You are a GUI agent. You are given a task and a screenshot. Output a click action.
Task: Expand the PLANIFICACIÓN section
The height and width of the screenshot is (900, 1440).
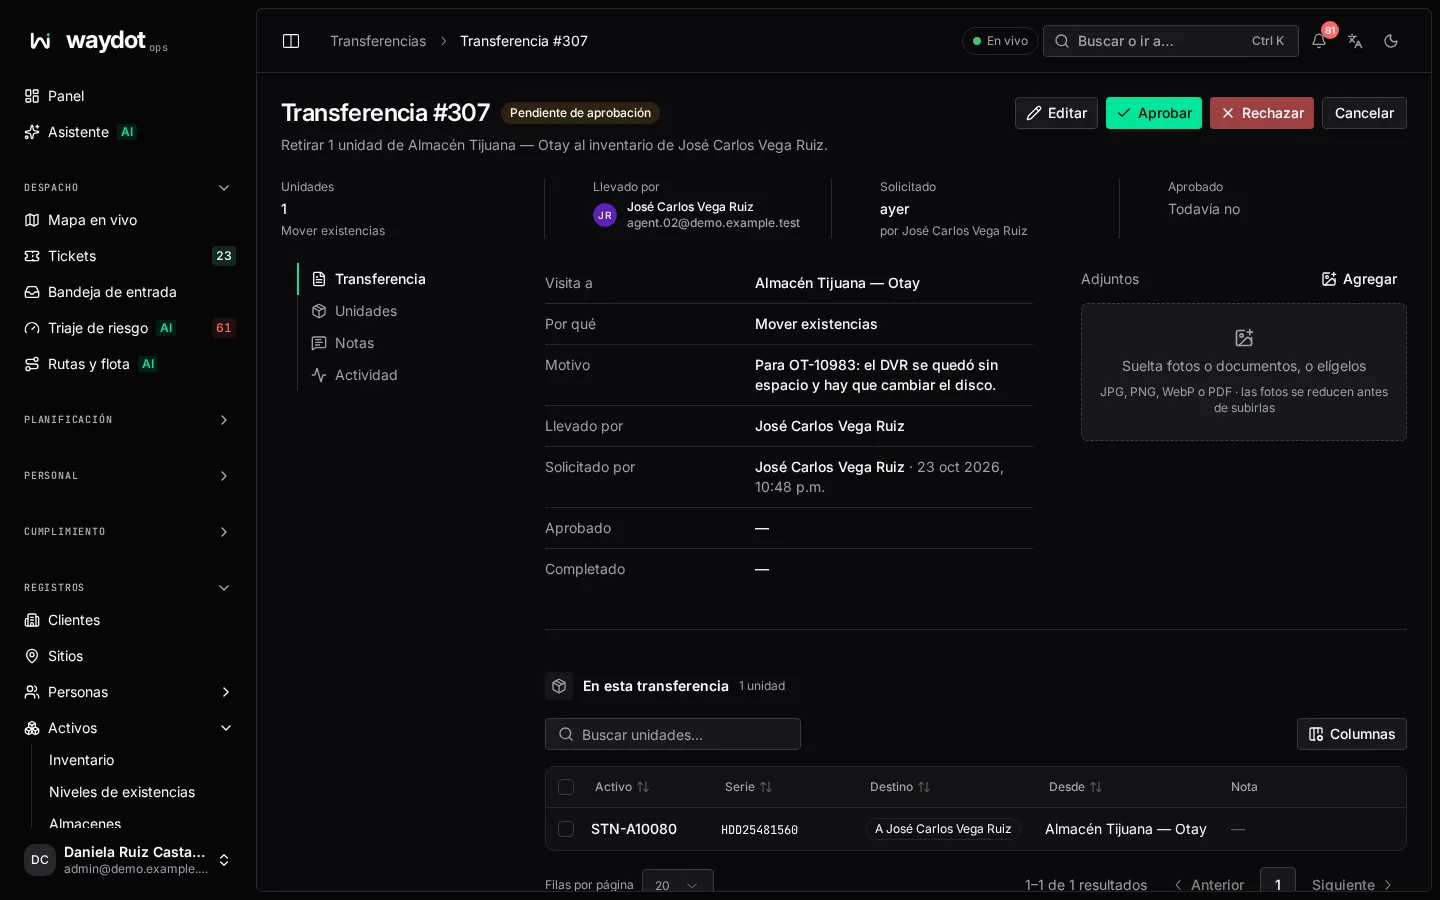point(128,420)
